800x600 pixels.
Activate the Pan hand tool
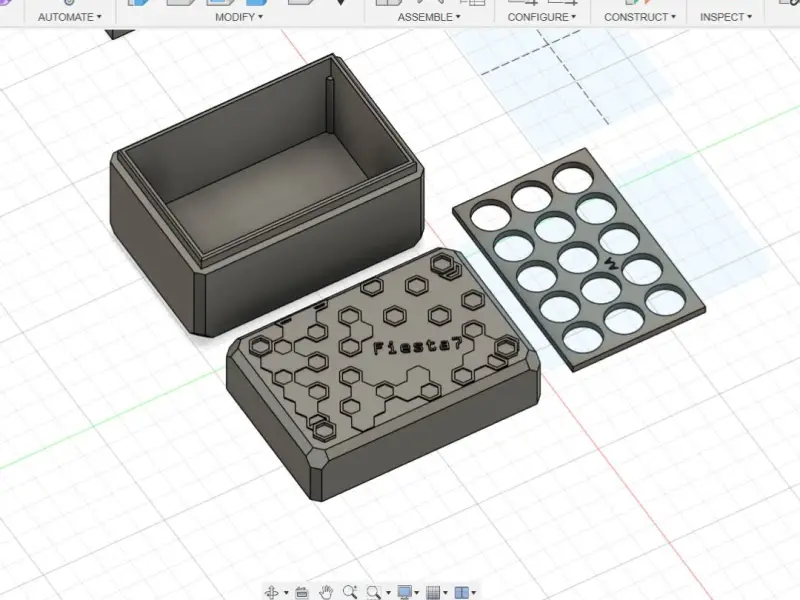(326, 592)
